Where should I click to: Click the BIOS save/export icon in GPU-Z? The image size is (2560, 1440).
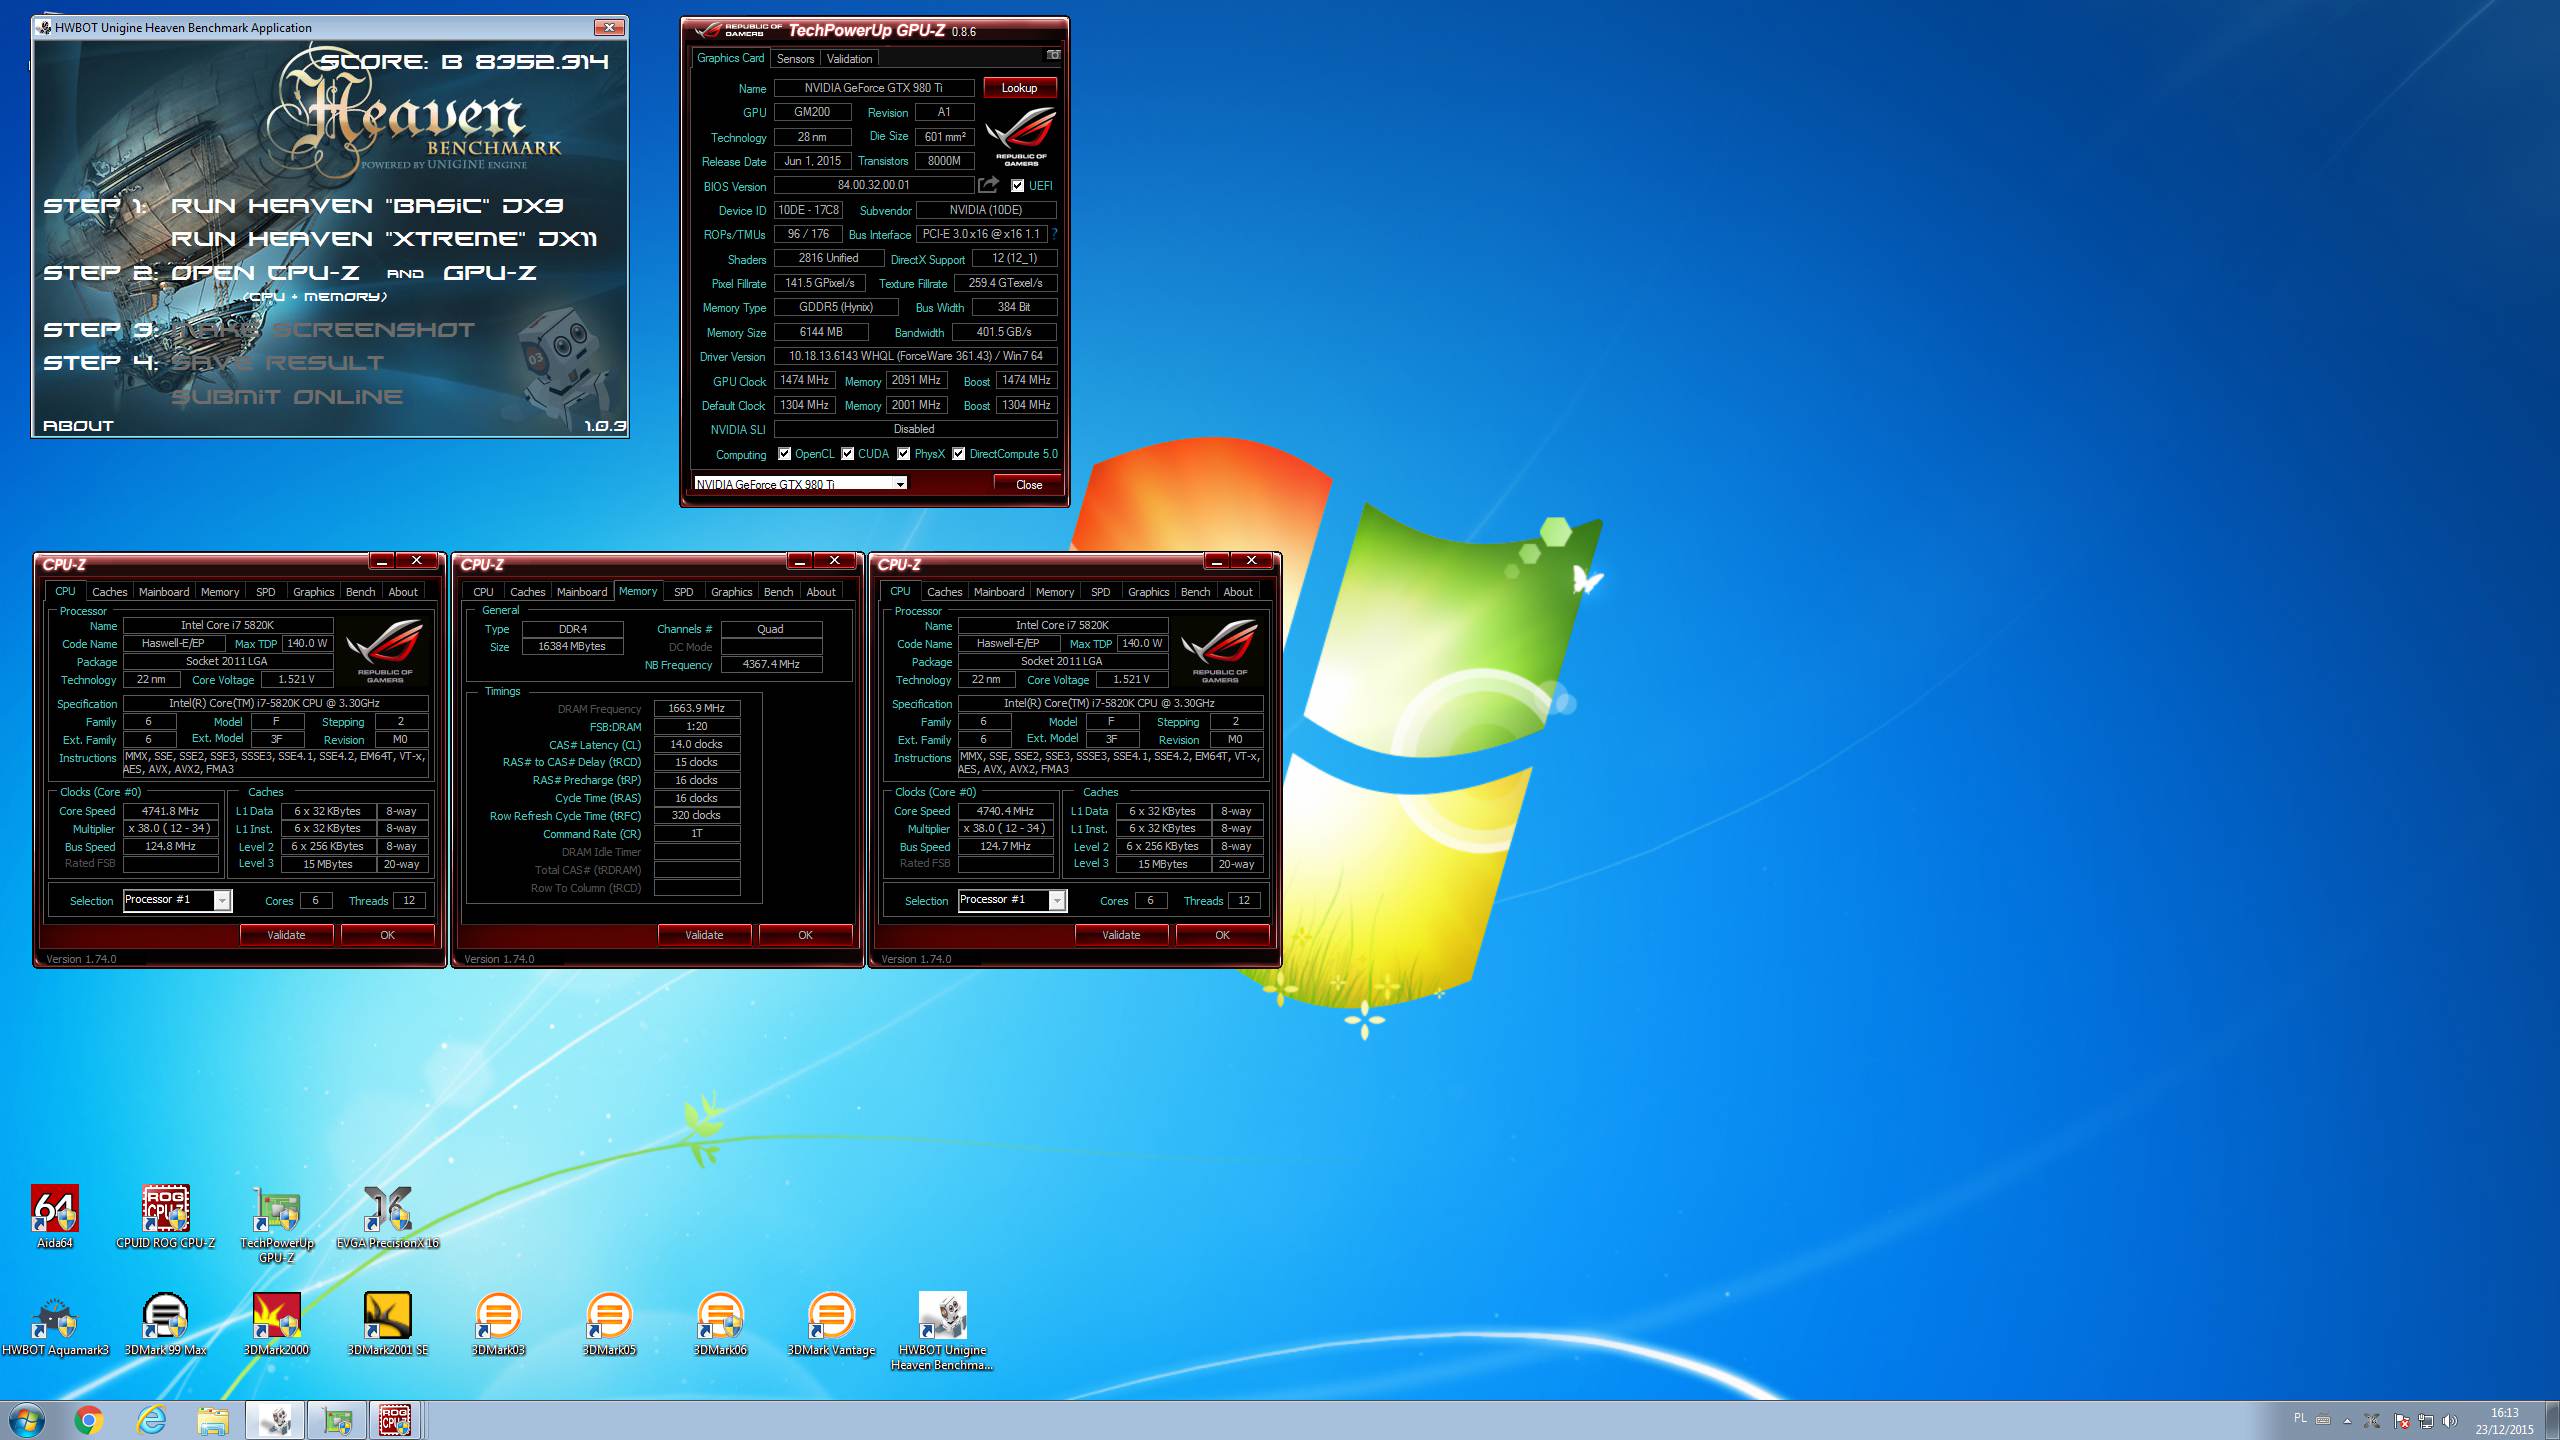(988, 185)
